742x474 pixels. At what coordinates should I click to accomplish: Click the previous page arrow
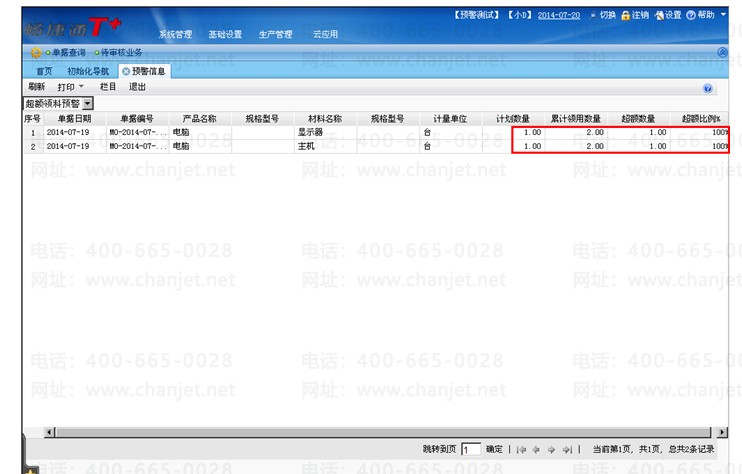coord(536,449)
